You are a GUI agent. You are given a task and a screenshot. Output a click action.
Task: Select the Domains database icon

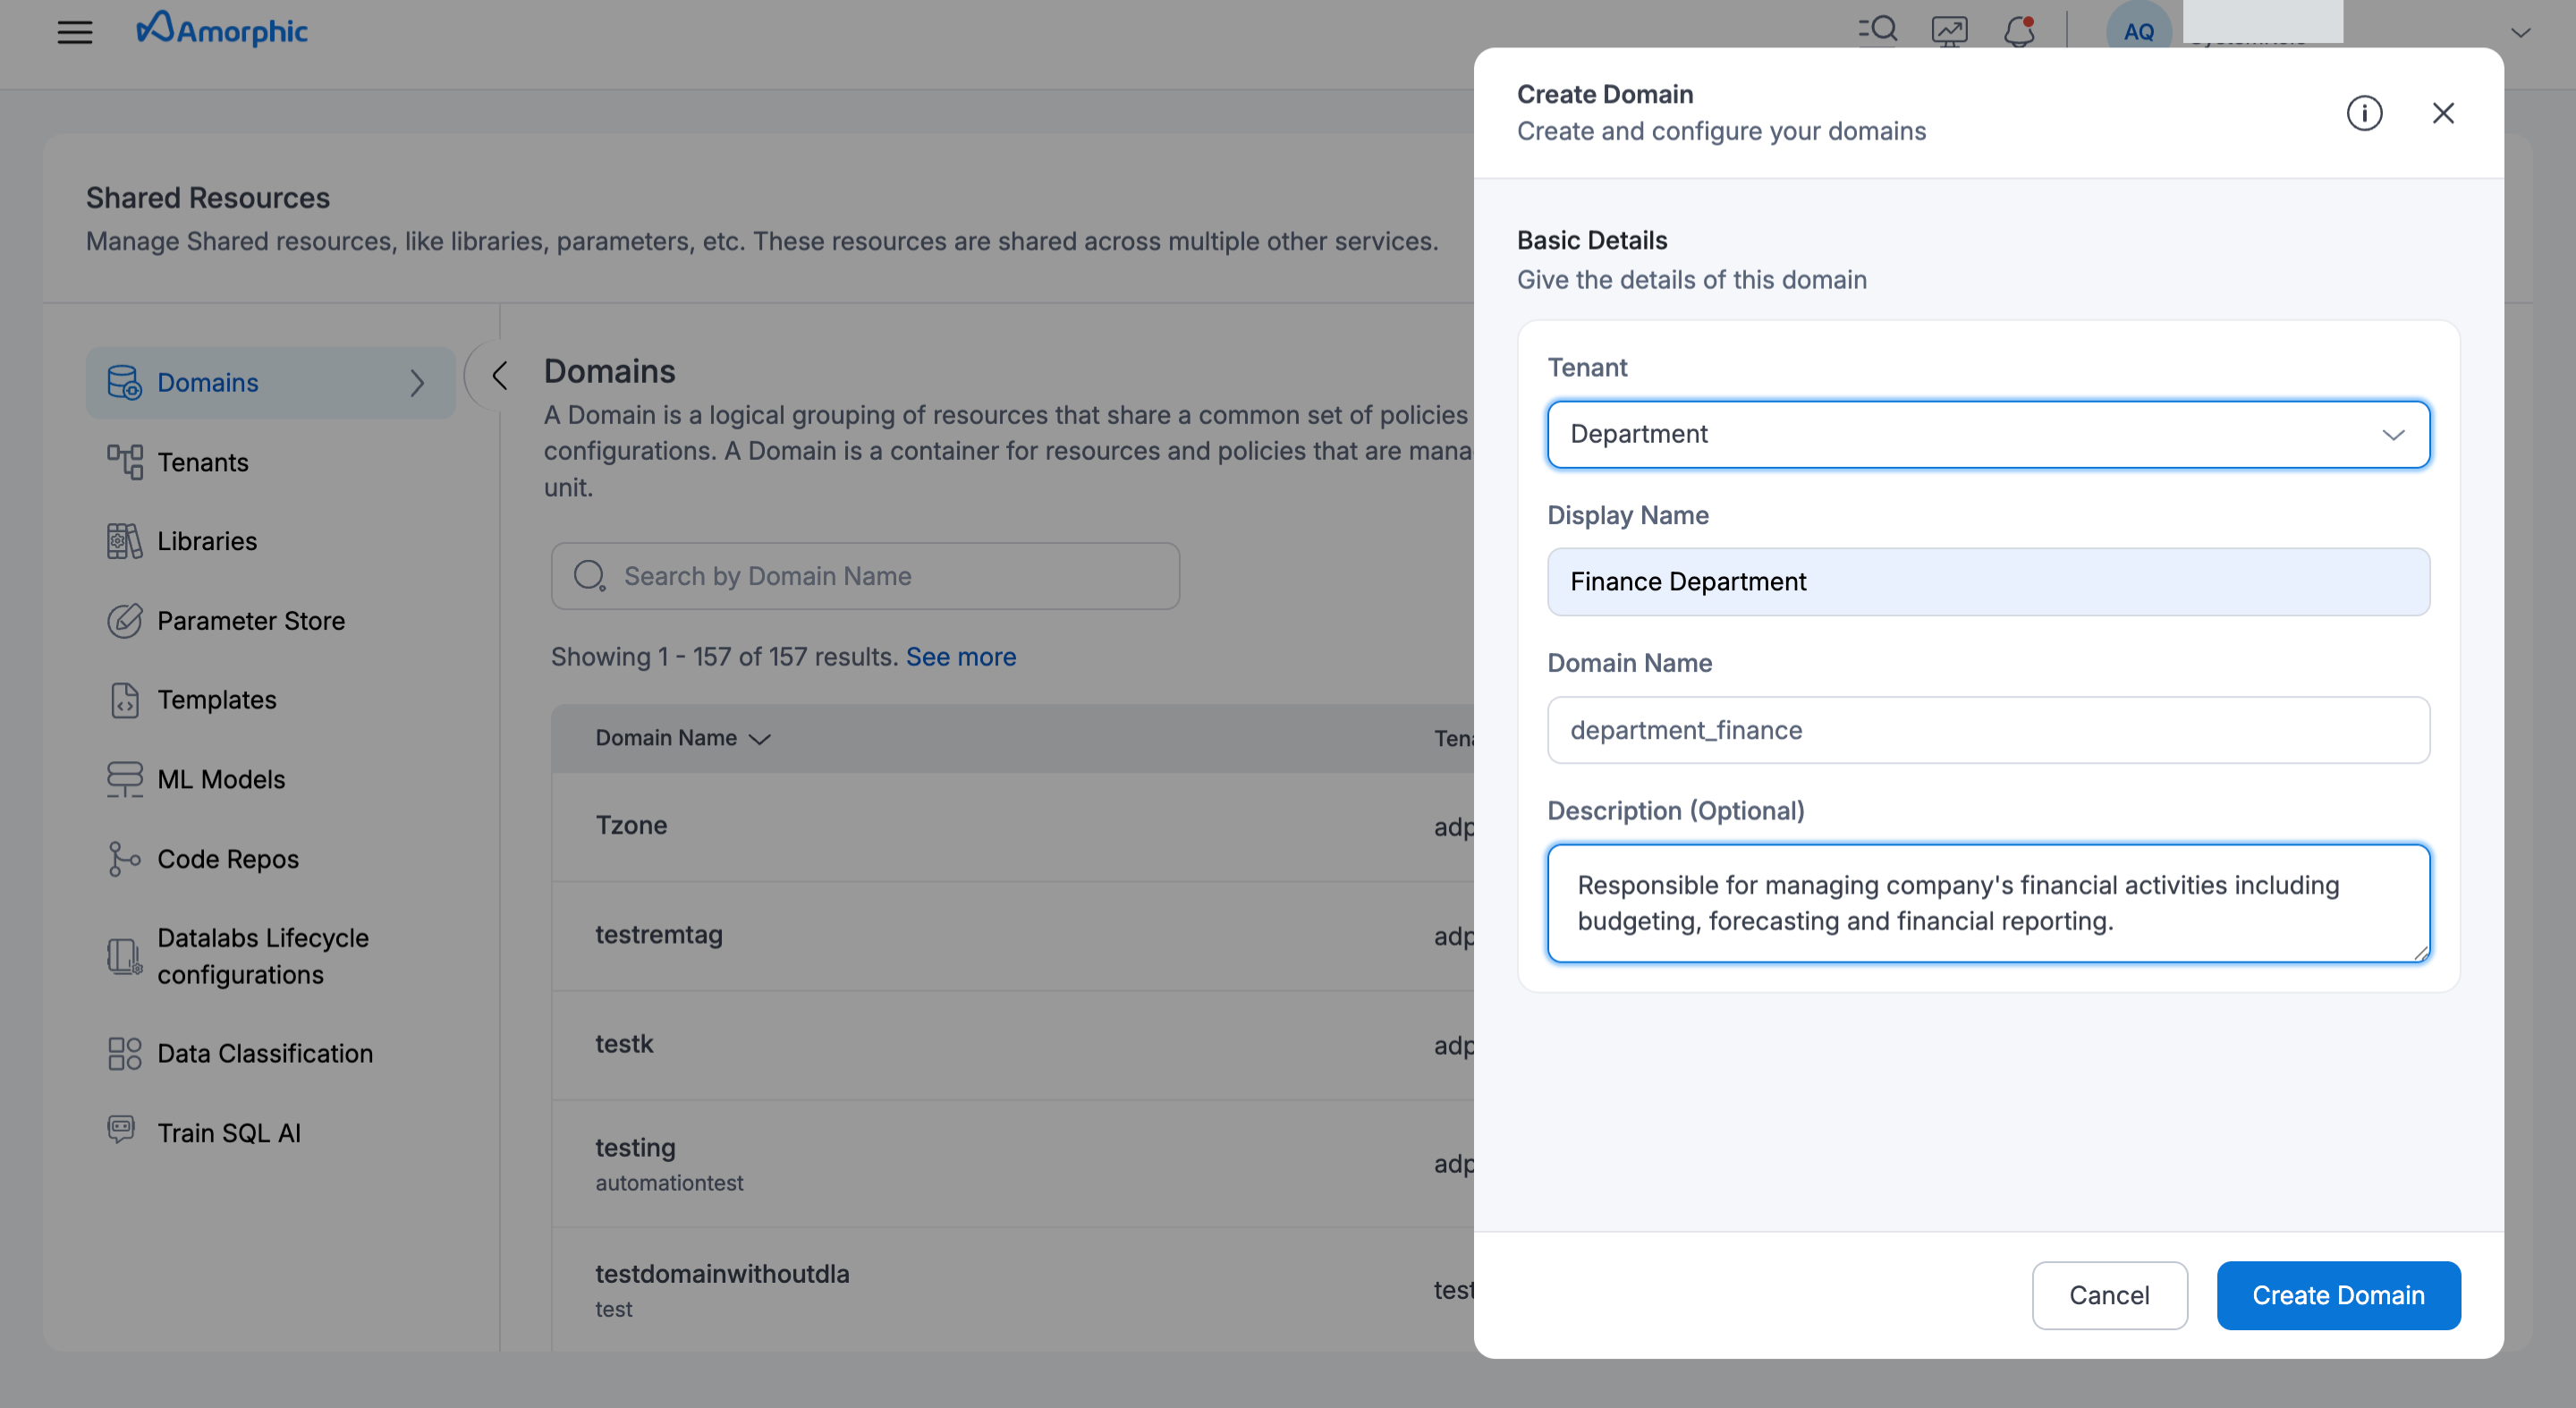pos(124,382)
